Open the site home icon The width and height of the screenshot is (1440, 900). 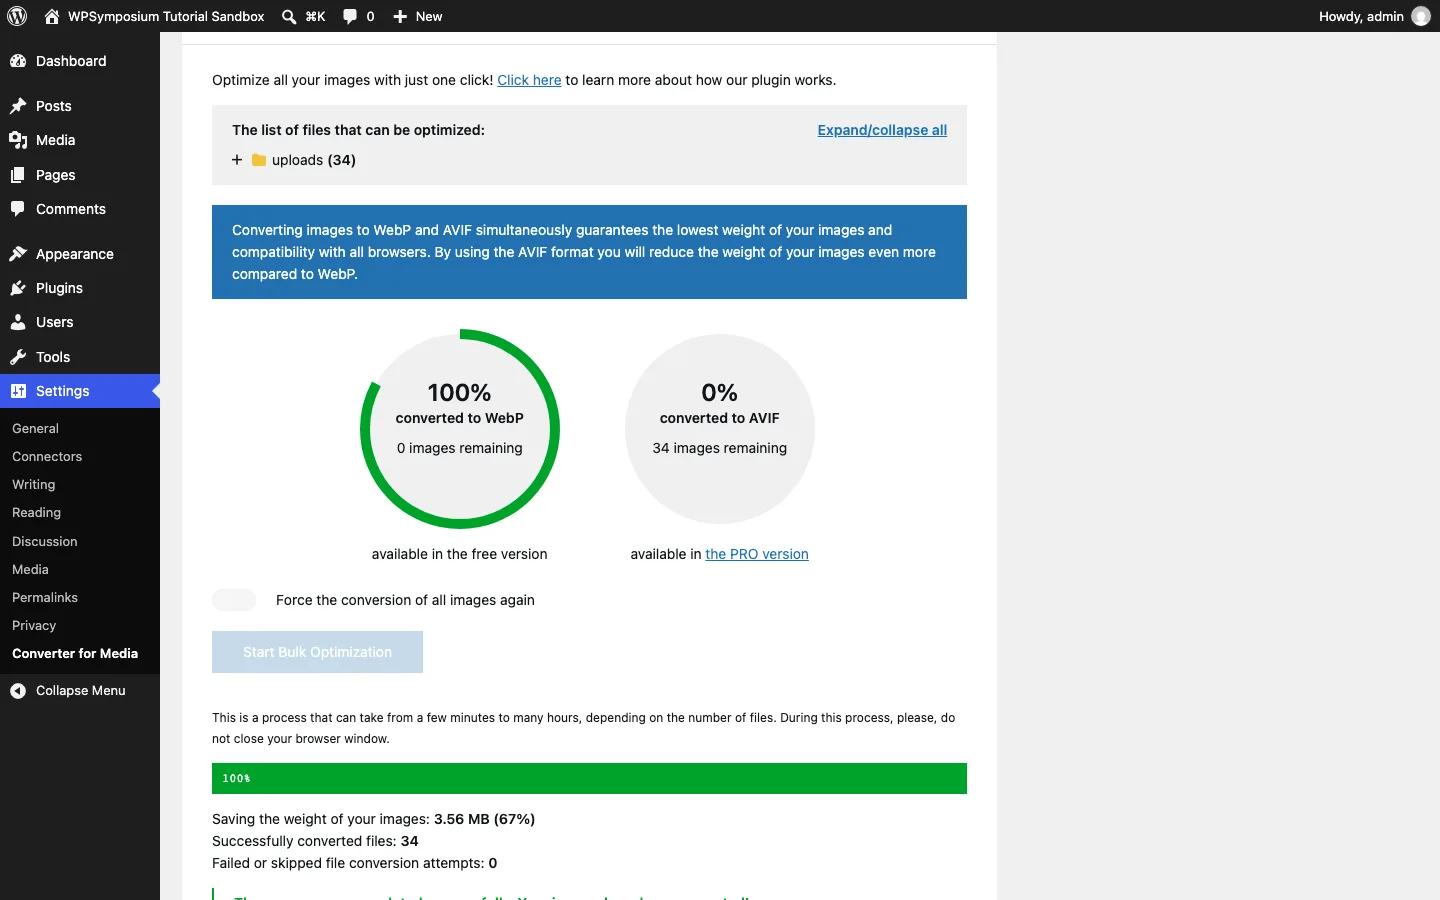pyautogui.click(x=52, y=16)
